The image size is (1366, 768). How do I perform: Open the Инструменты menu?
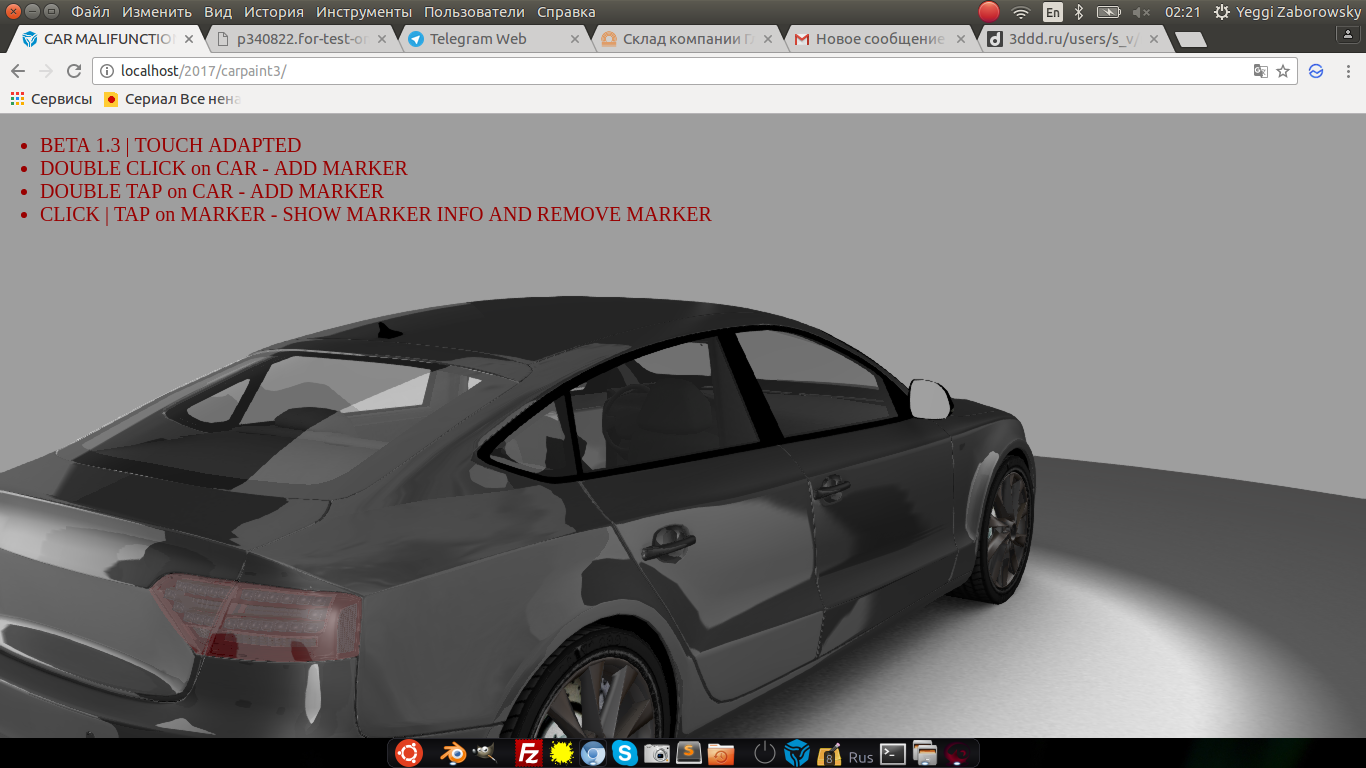point(364,12)
